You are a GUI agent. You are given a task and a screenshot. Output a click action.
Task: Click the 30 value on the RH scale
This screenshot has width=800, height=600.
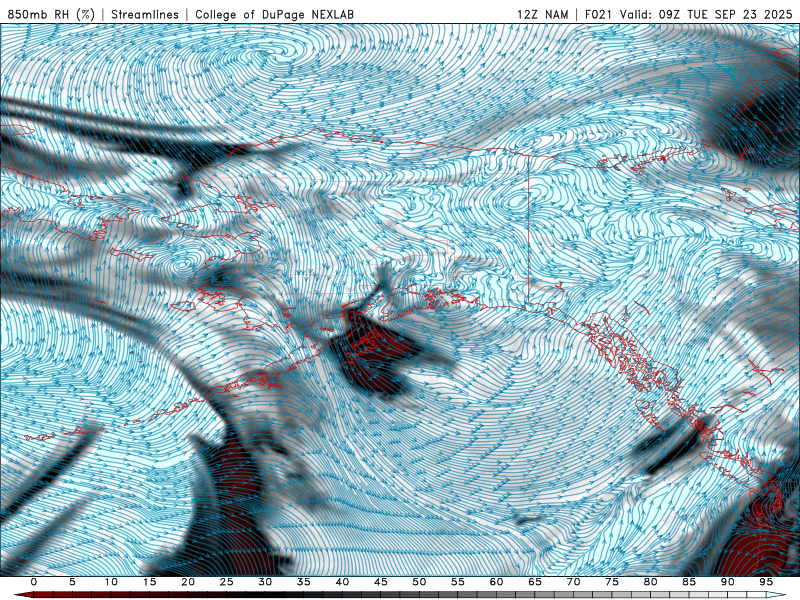click(x=265, y=582)
